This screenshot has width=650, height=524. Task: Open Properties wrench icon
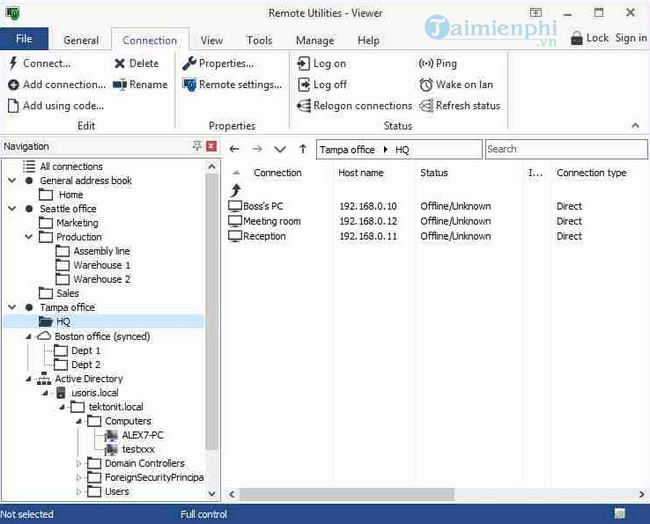click(189, 63)
